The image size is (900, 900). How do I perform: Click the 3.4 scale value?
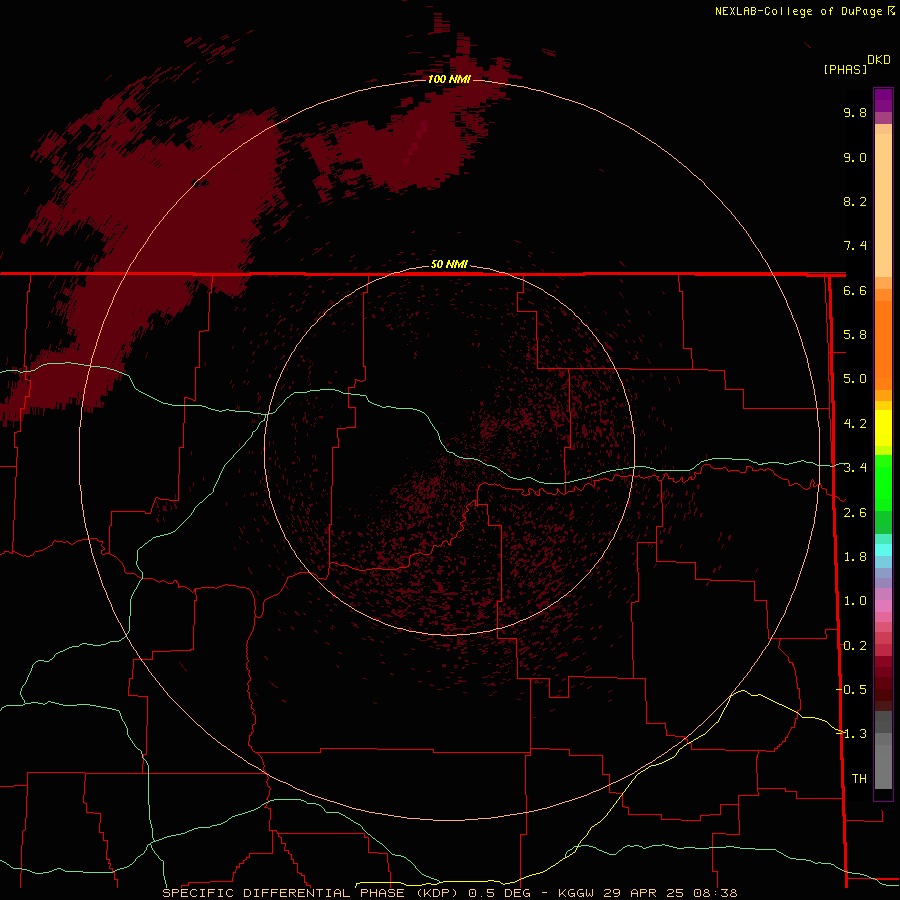click(855, 468)
